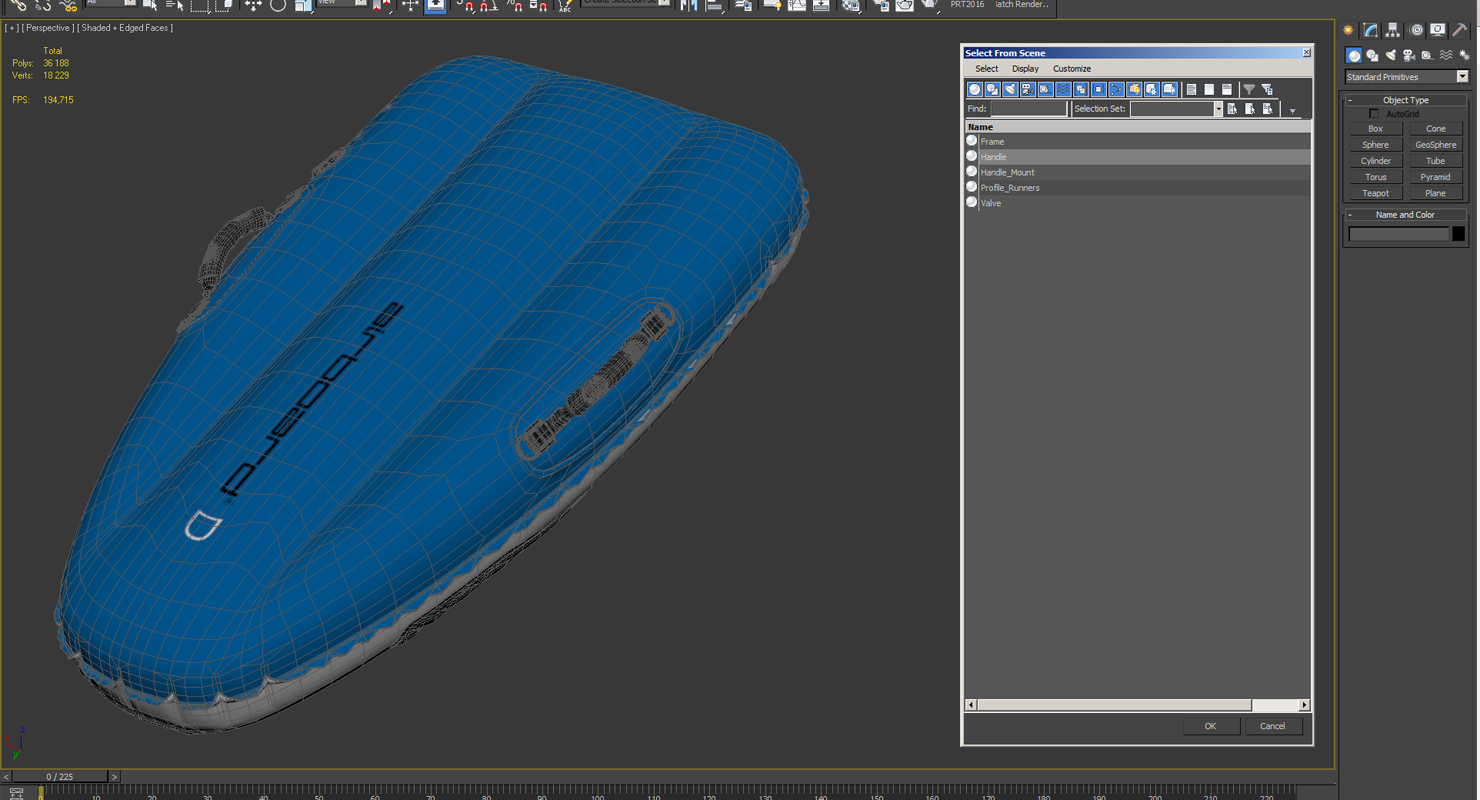The width and height of the screenshot is (1480, 800).
Task: Toggle Display Lights filter in Select From Scene
Action: [1010, 90]
